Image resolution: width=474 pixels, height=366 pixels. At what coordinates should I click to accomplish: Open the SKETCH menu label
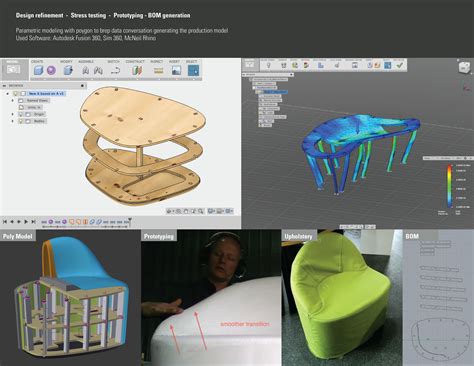point(114,62)
